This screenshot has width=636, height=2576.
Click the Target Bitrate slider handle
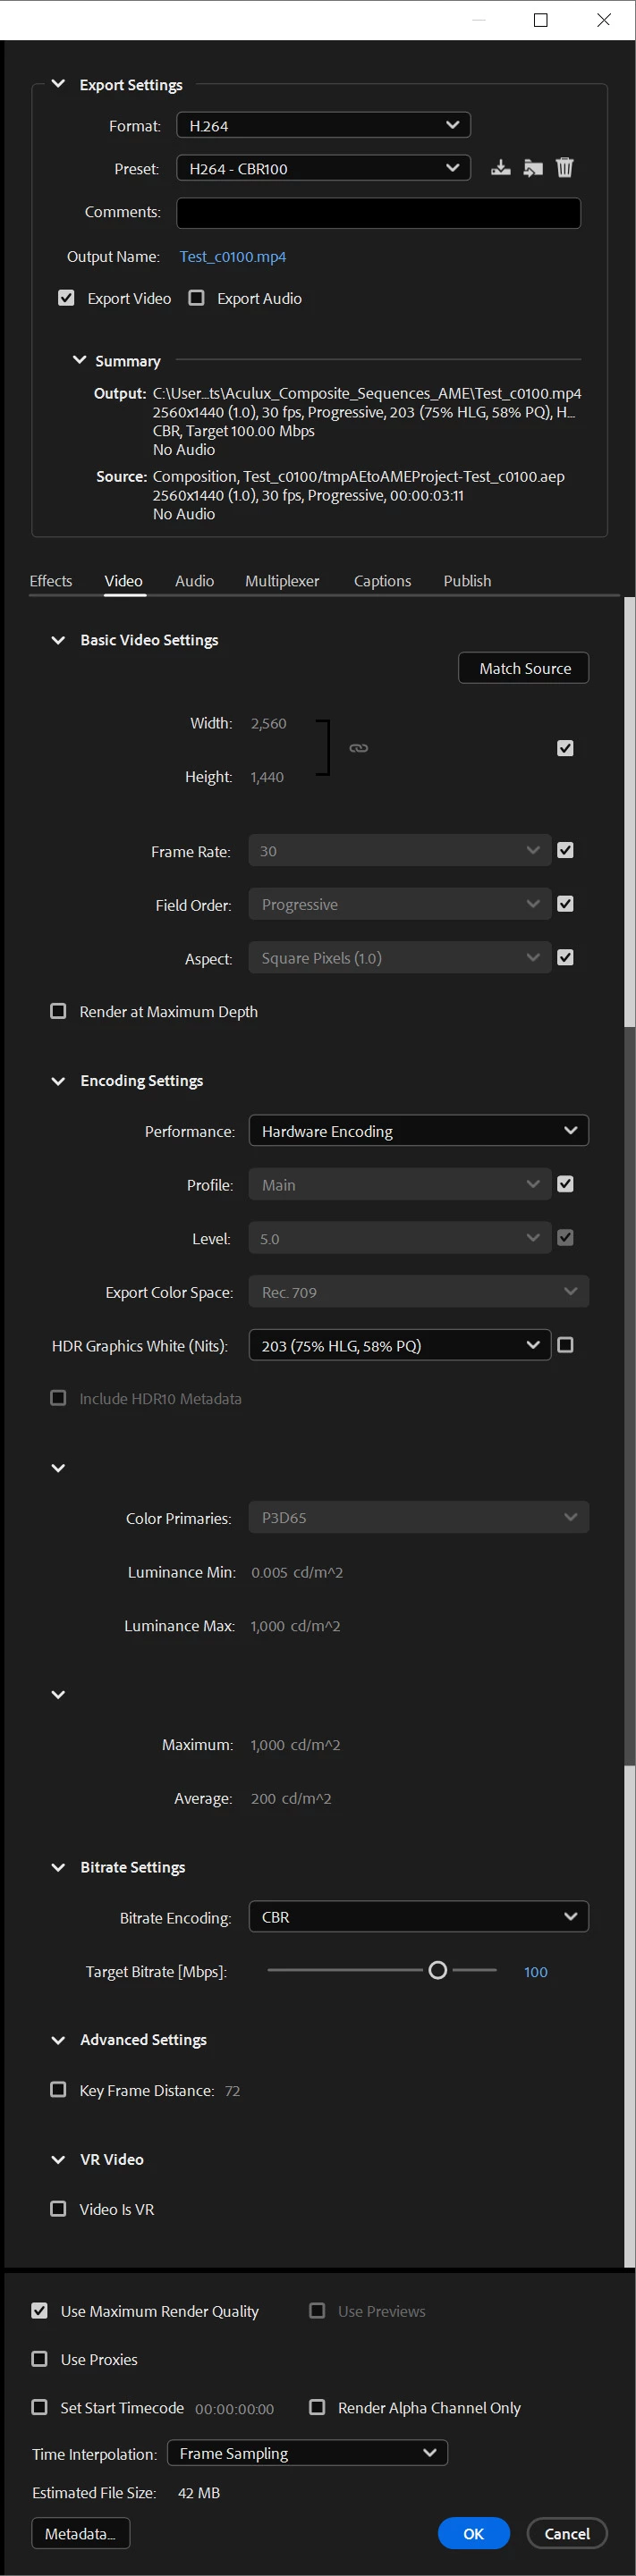point(438,1970)
